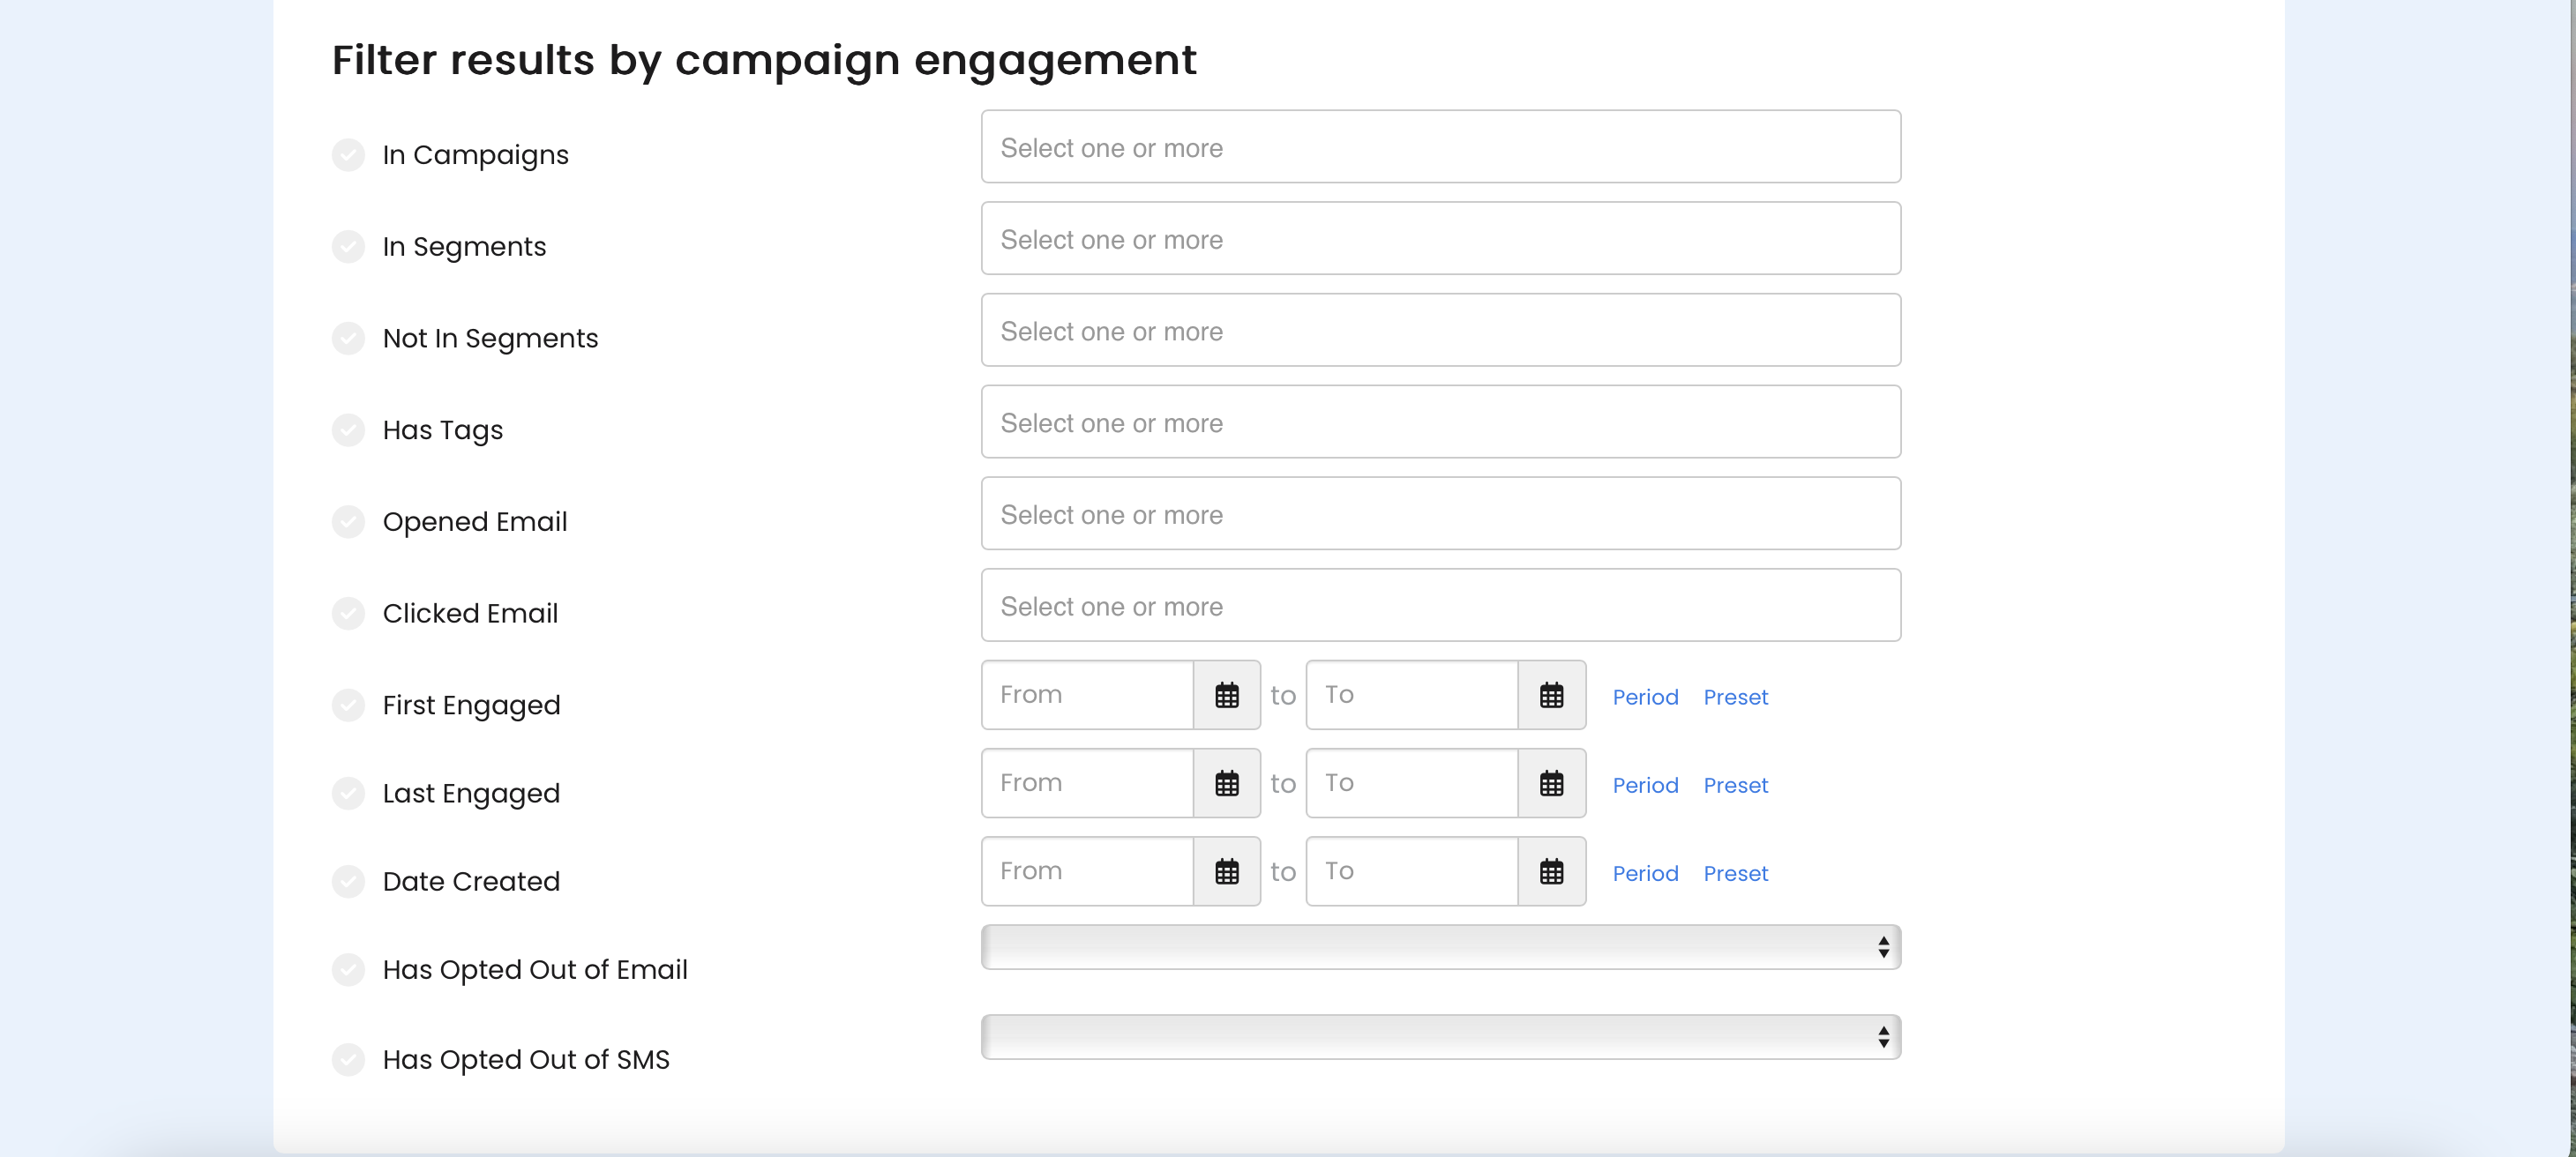
Task: Enable the Has Opted Out of Email checkmark
Action: pyautogui.click(x=348, y=970)
